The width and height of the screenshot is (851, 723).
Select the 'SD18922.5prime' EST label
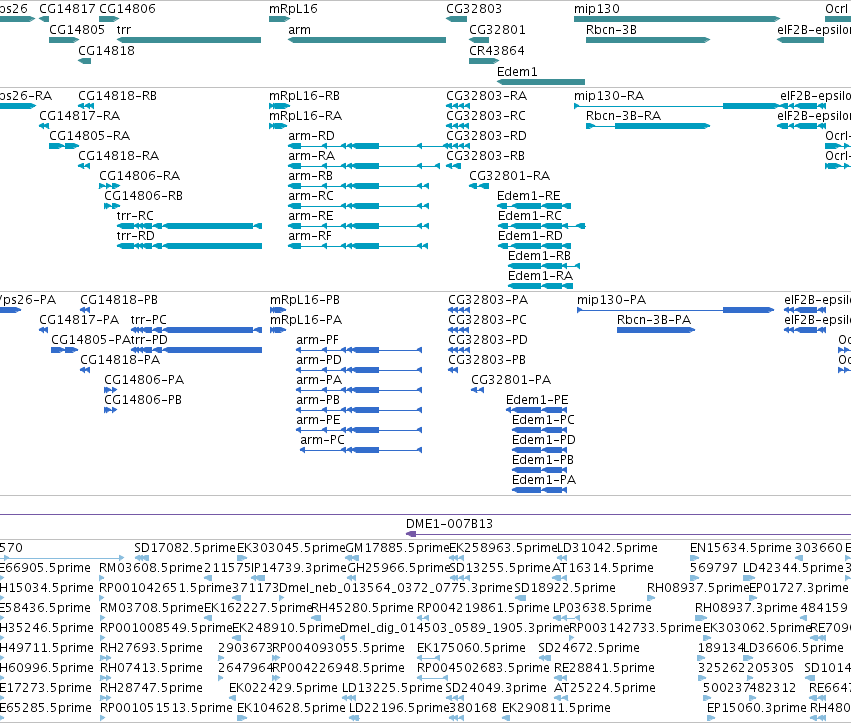pos(565,588)
